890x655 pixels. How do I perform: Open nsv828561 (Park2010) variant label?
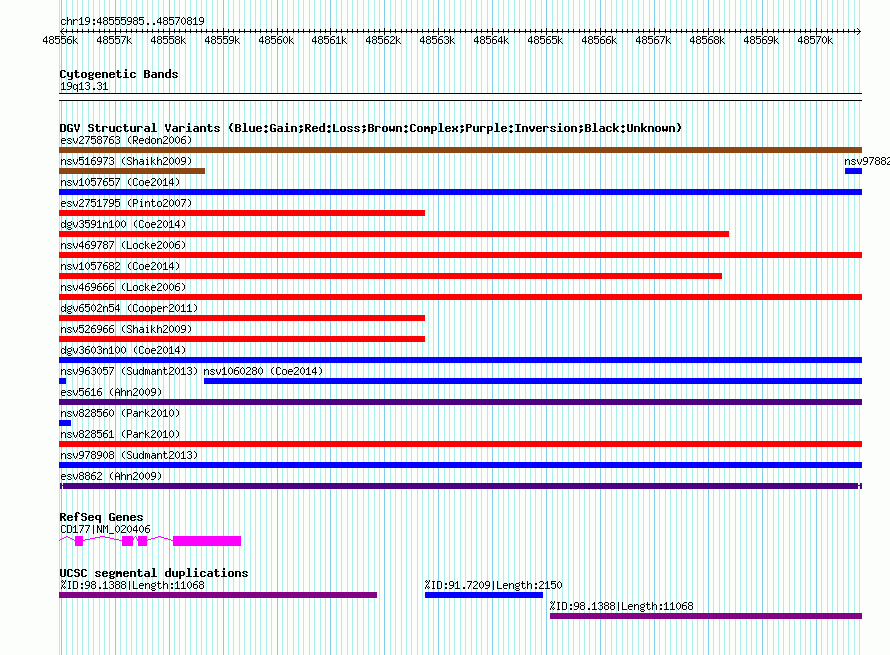[x=120, y=434]
